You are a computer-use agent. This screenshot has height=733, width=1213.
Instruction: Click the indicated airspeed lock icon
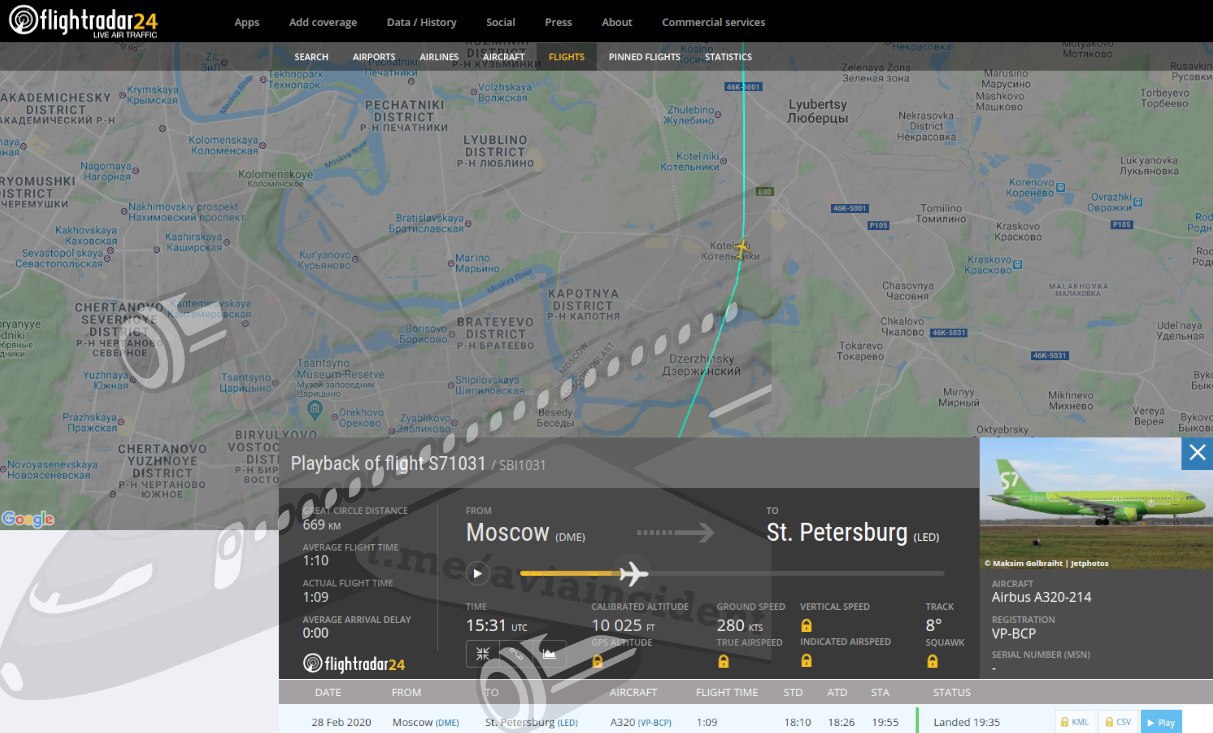pyautogui.click(x=806, y=660)
